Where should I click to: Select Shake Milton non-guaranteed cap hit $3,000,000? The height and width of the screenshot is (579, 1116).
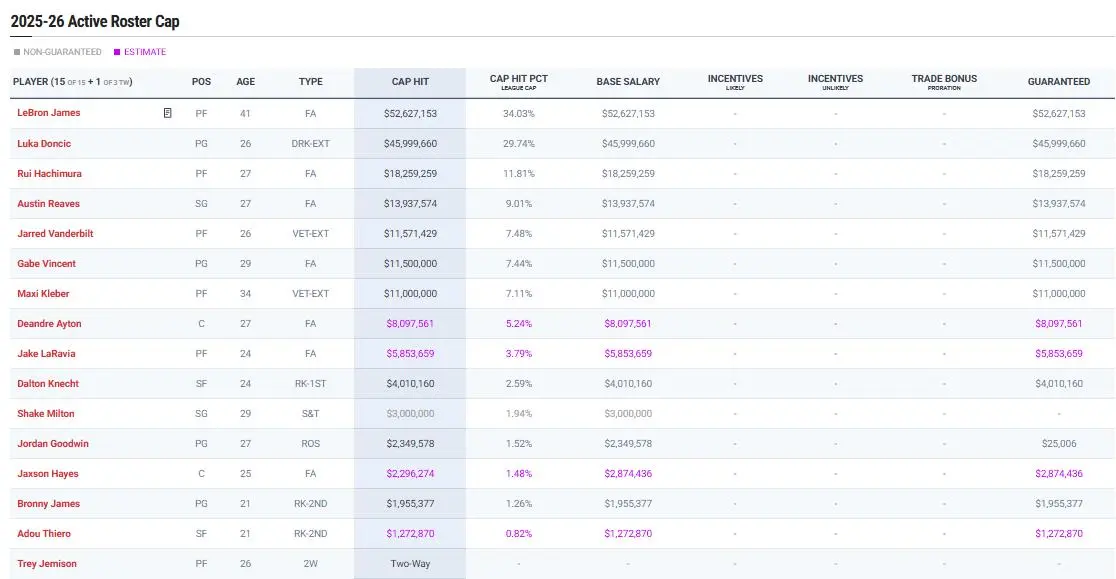410,413
